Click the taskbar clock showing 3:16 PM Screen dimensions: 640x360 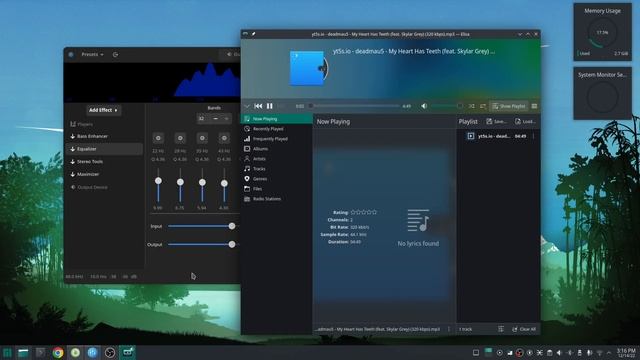(x=626, y=353)
